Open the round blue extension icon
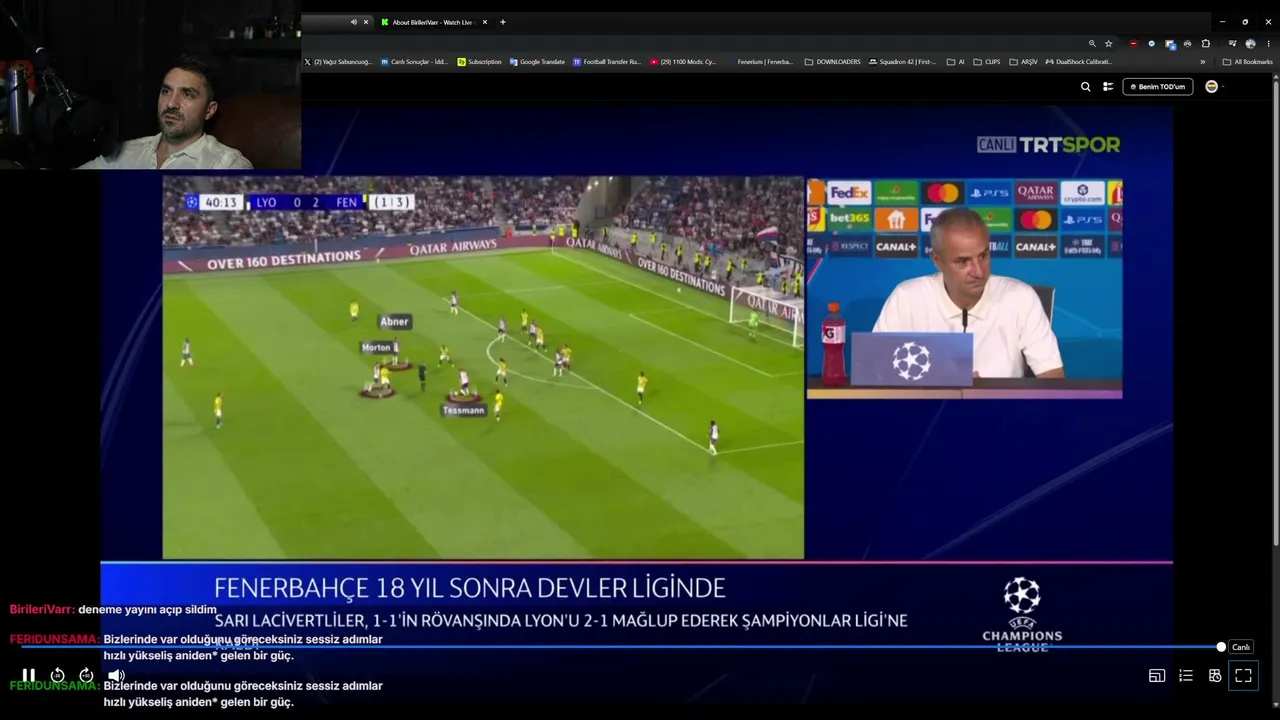This screenshot has width=1280, height=720. tap(1152, 44)
